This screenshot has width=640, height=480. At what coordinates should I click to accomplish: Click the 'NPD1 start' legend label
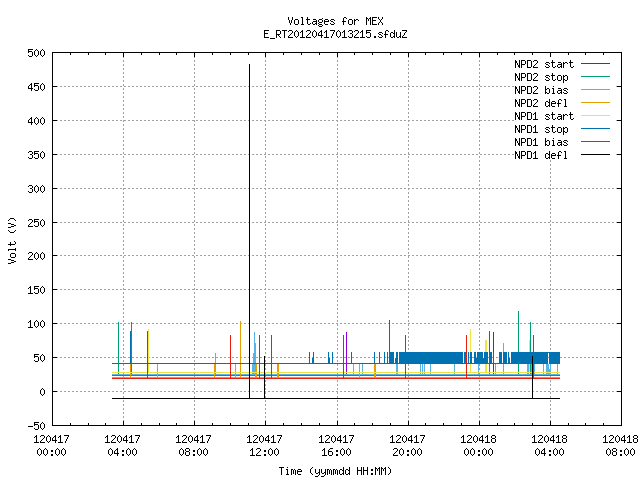coord(544,116)
